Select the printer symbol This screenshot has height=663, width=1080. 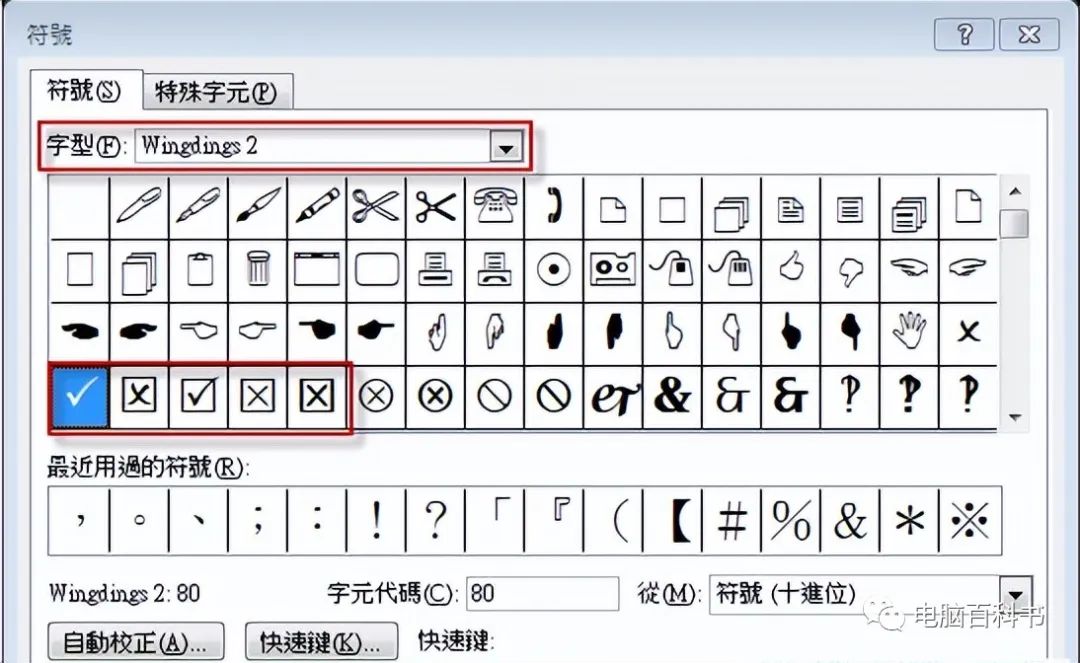tap(435, 269)
